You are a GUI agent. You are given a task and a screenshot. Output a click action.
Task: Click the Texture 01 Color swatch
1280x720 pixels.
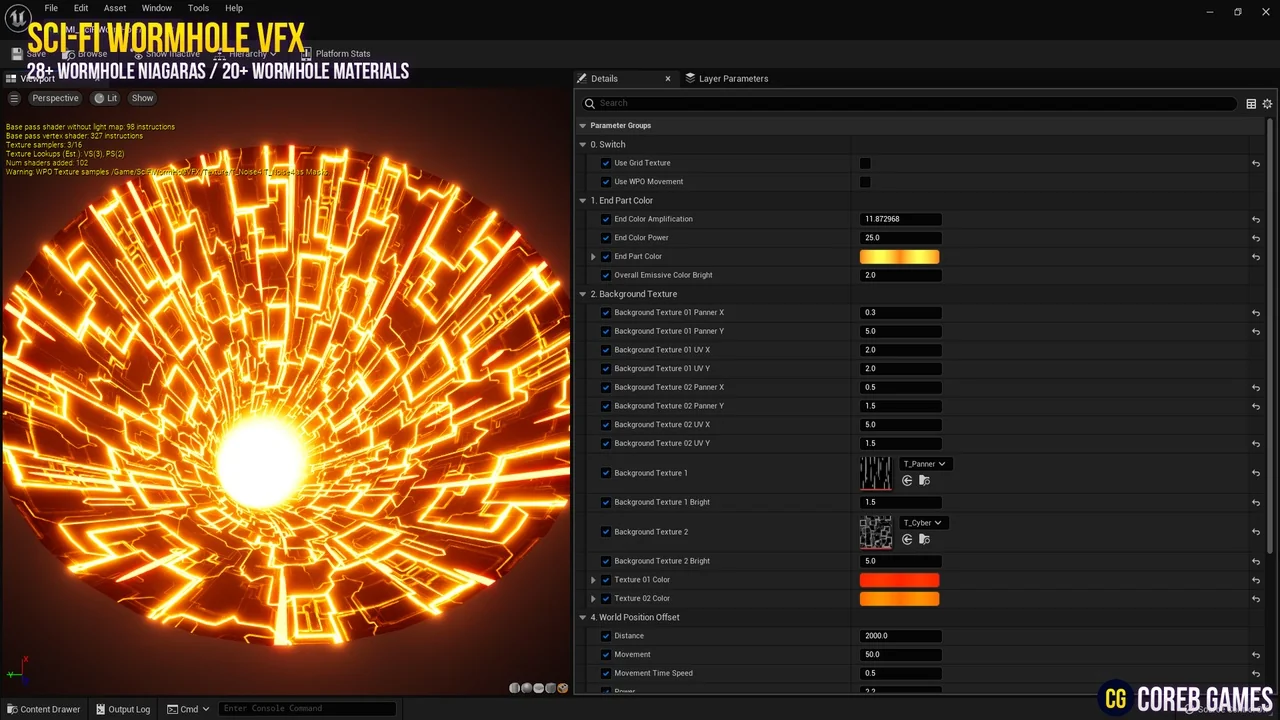click(x=899, y=580)
